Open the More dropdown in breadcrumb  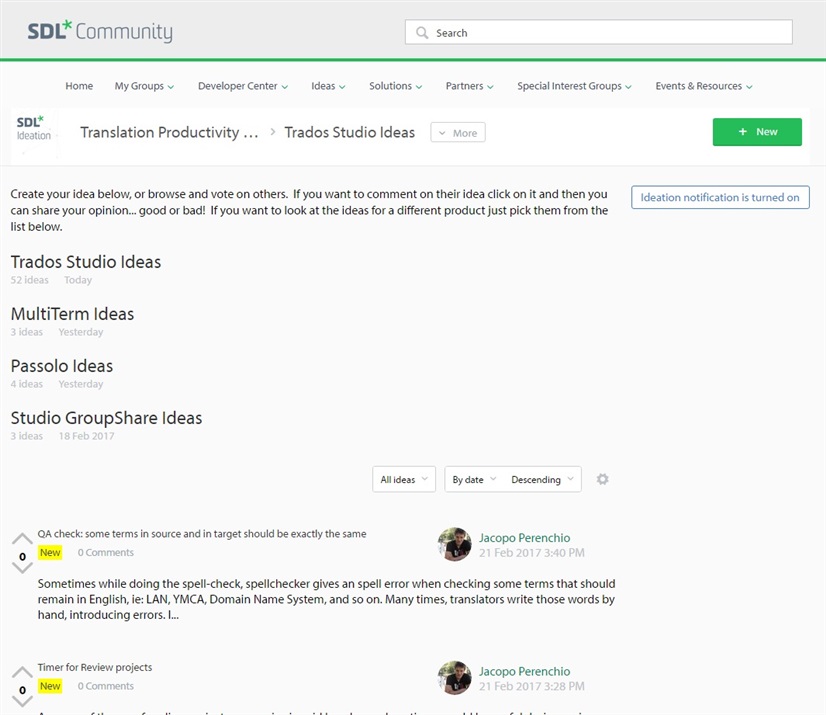[x=458, y=133]
